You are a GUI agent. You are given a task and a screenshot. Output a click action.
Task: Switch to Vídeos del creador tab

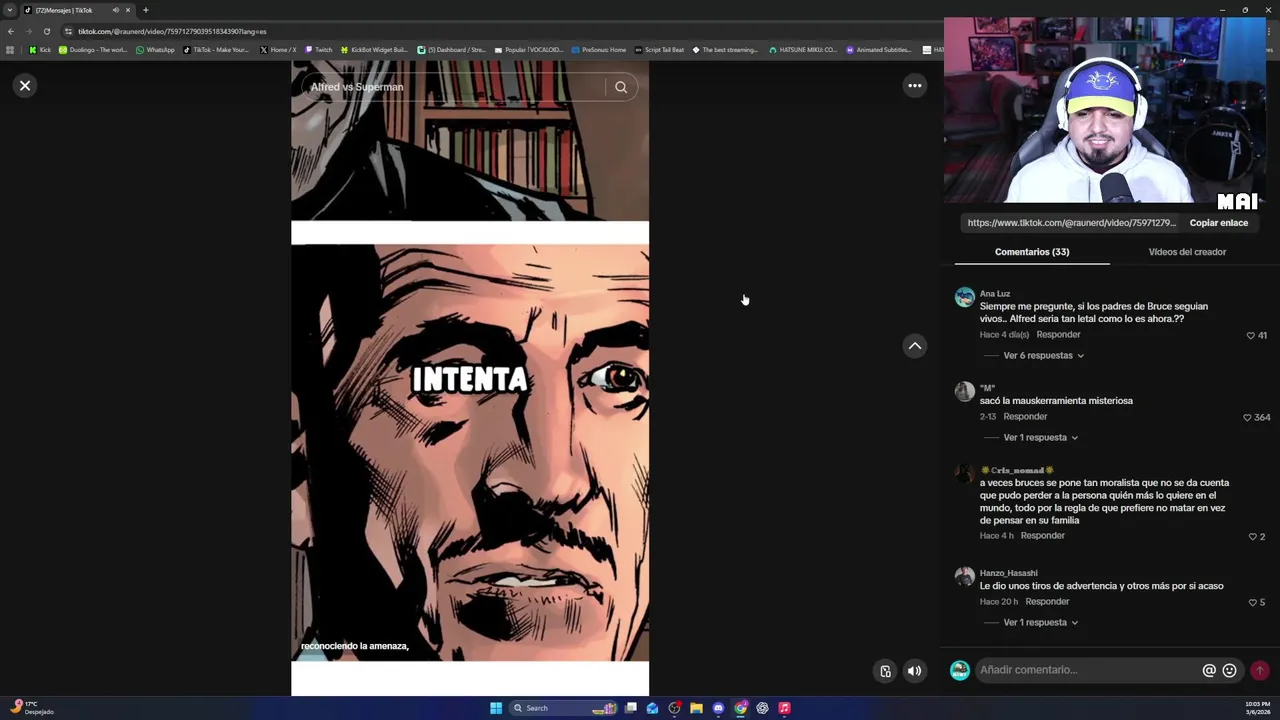[x=1187, y=252]
